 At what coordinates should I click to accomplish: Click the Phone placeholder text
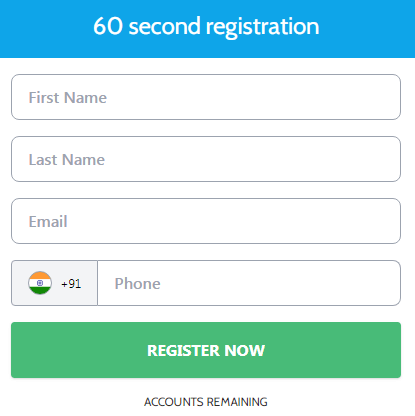[x=137, y=284]
